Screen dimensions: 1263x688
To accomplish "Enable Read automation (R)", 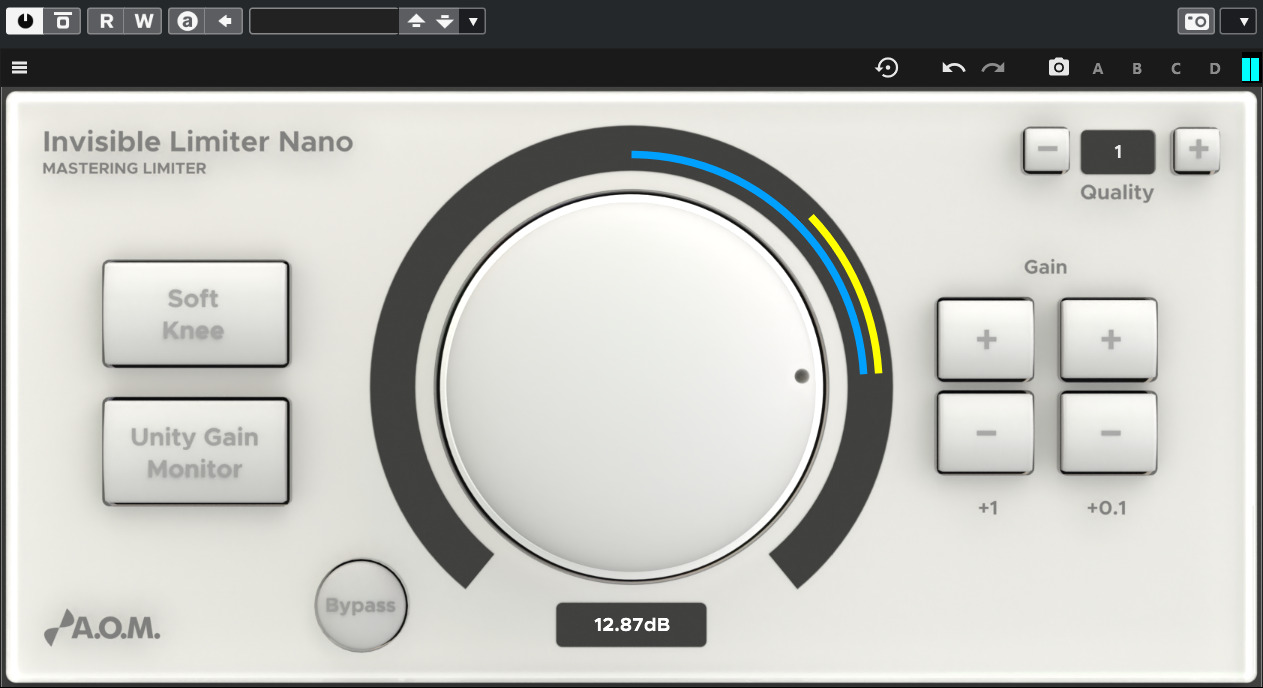I will (x=106, y=21).
